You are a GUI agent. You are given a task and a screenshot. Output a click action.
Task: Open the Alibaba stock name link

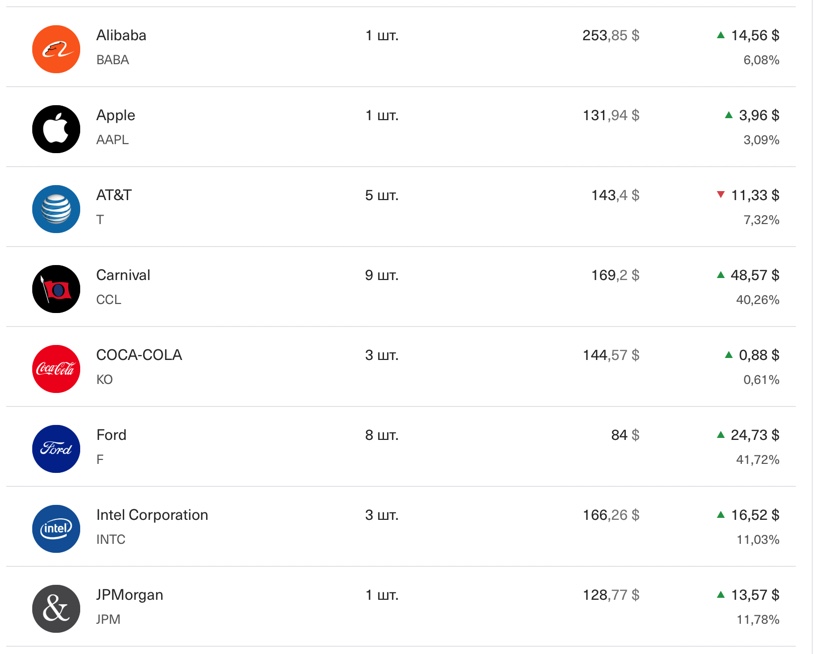pos(121,35)
